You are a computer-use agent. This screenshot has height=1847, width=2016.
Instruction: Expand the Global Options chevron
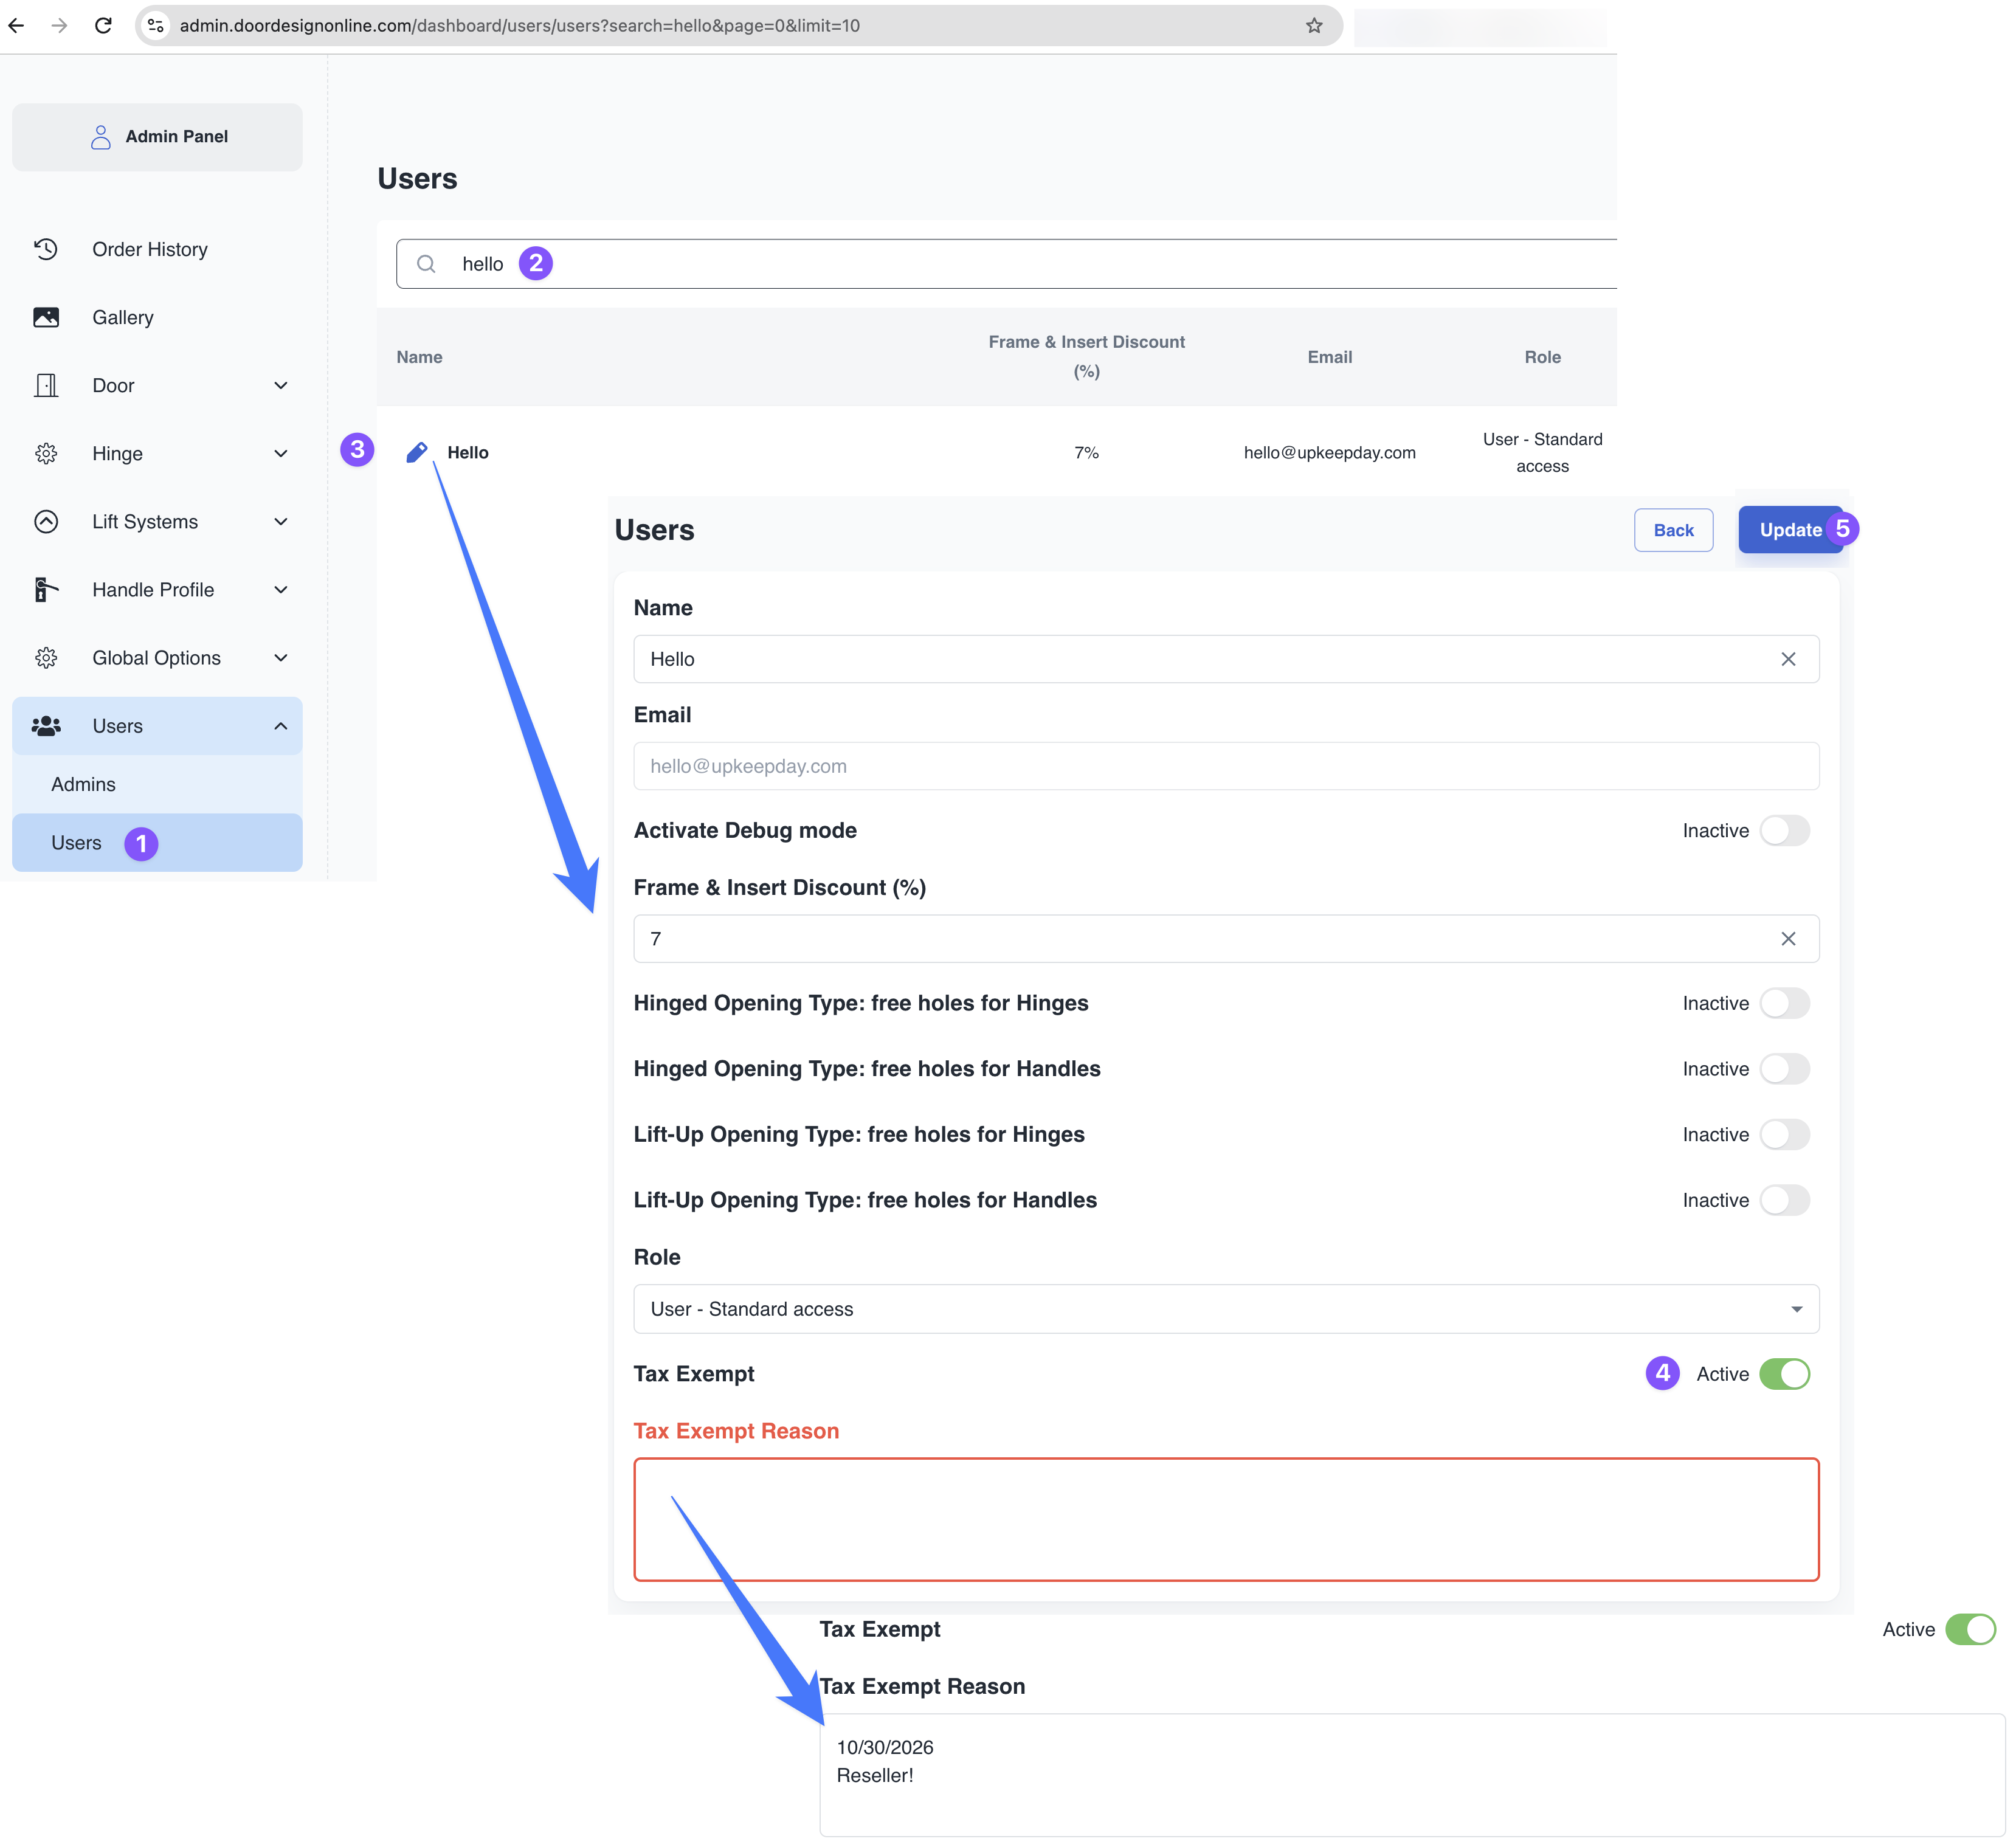click(x=281, y=657)
